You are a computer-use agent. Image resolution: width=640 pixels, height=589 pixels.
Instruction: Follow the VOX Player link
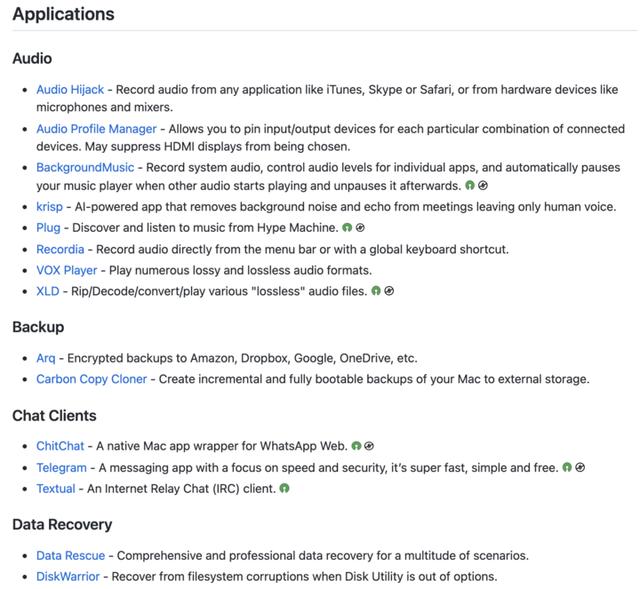66,270
